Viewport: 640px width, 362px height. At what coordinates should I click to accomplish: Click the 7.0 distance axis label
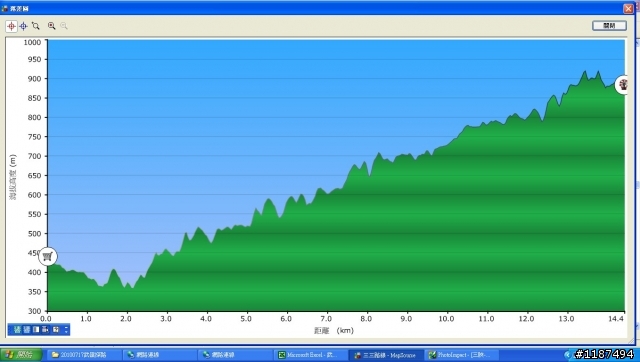coord(326,319)
